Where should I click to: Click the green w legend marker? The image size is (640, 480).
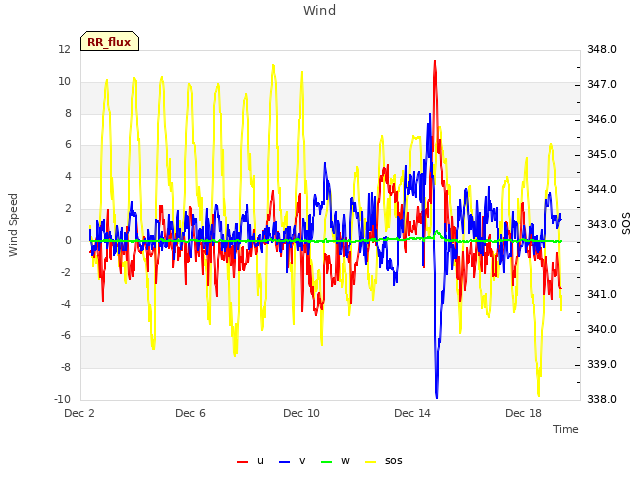pos(327,462)
